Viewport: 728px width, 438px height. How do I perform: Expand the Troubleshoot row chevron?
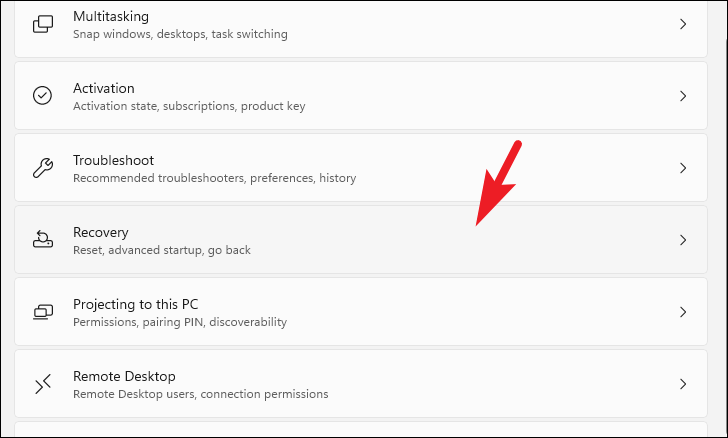pyautogui.click(x=683, y=168)
